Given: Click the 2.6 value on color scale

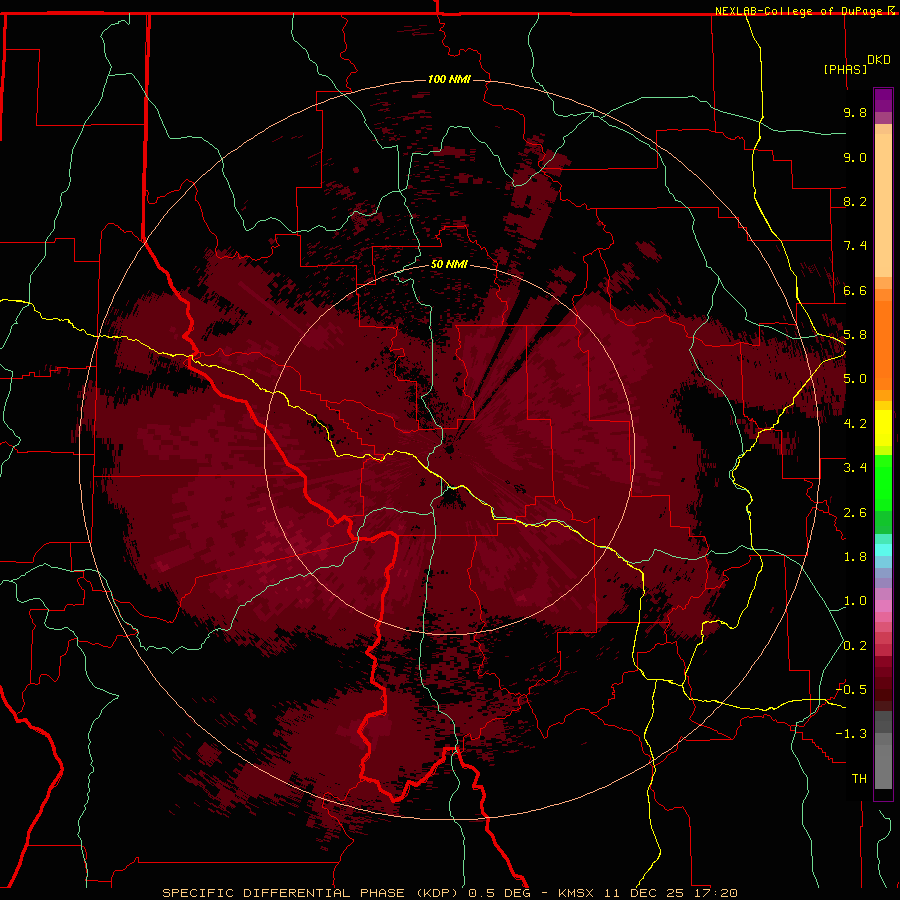Looking at the screenshot, I should click(855, 513).
